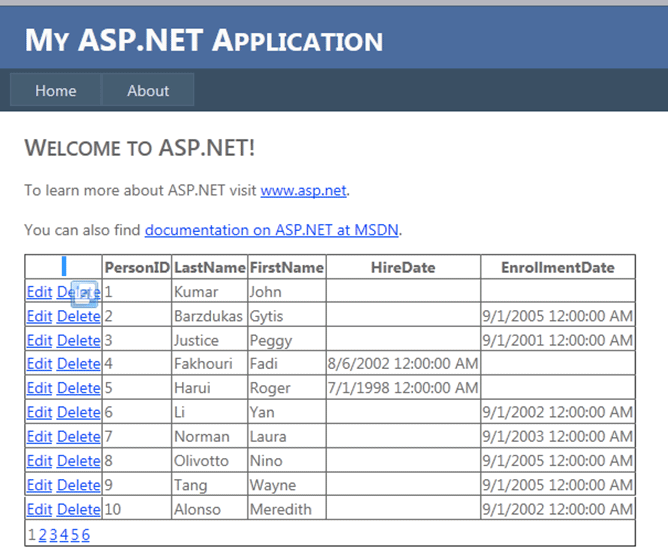Delete the Alonso Meredith row
Screen dimensions: 668x547
(78, 509)
